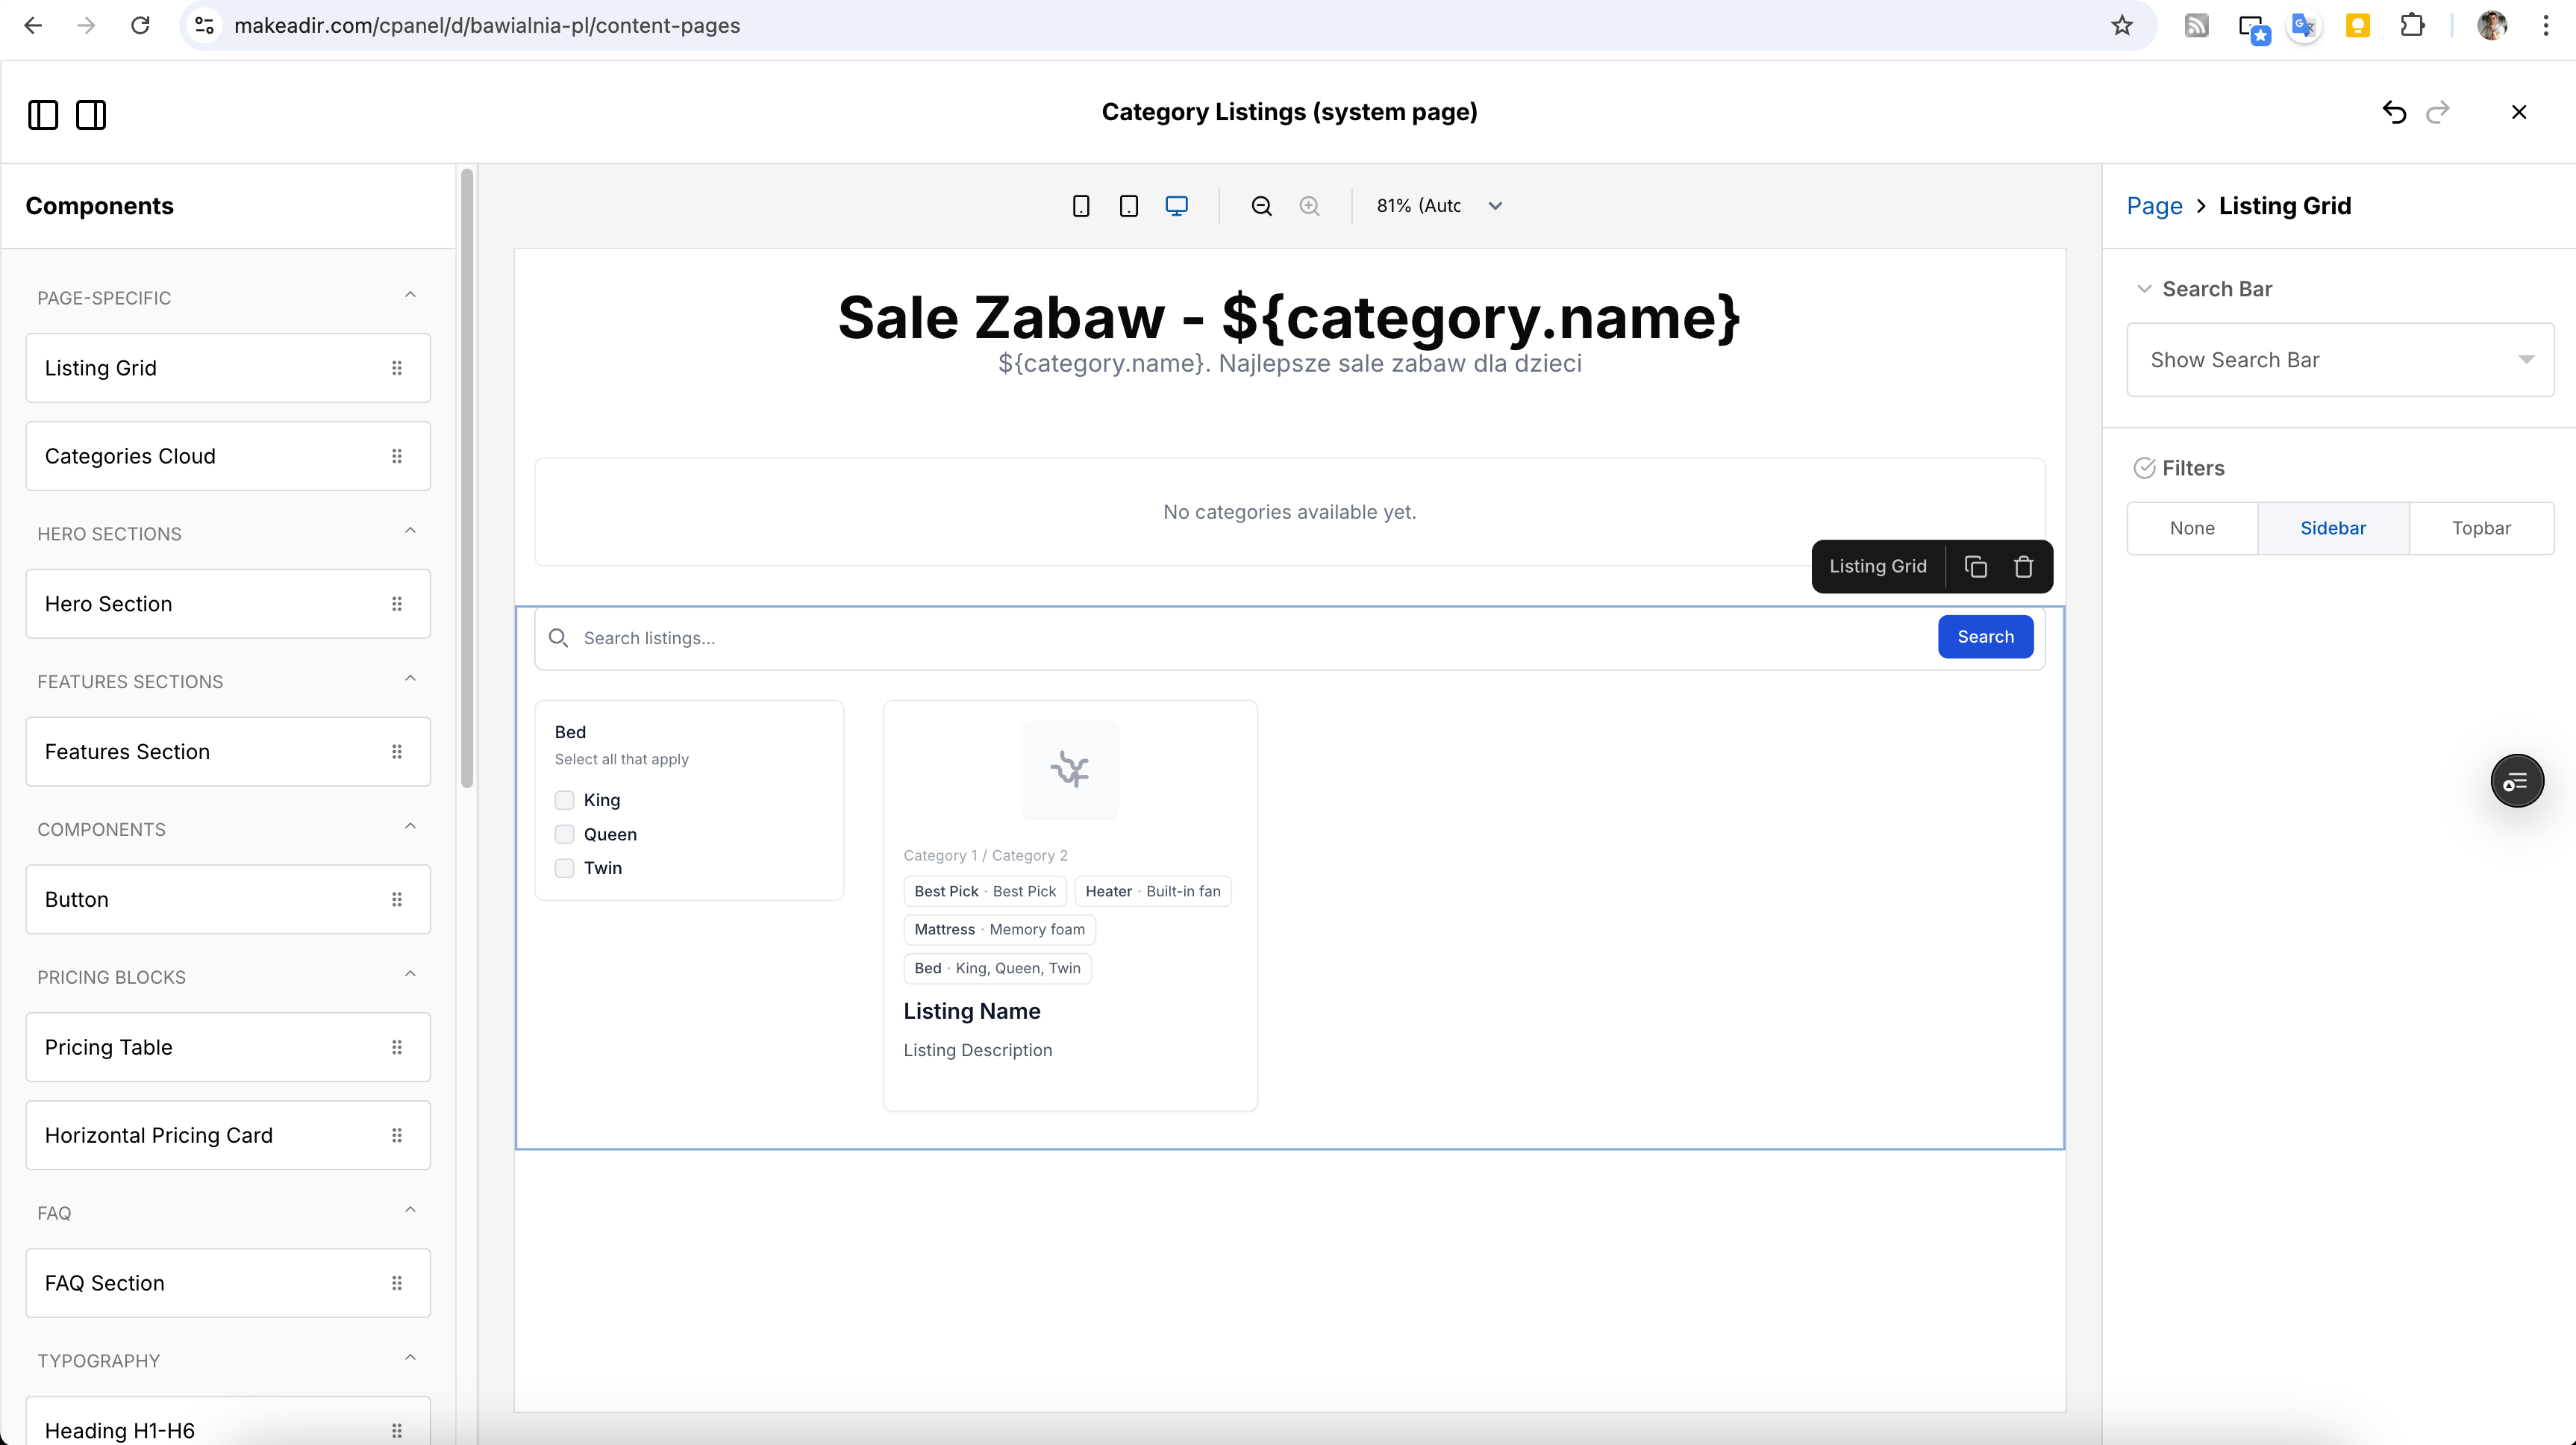
Task: Select None for filters layout
Action: pos(2192,528)
